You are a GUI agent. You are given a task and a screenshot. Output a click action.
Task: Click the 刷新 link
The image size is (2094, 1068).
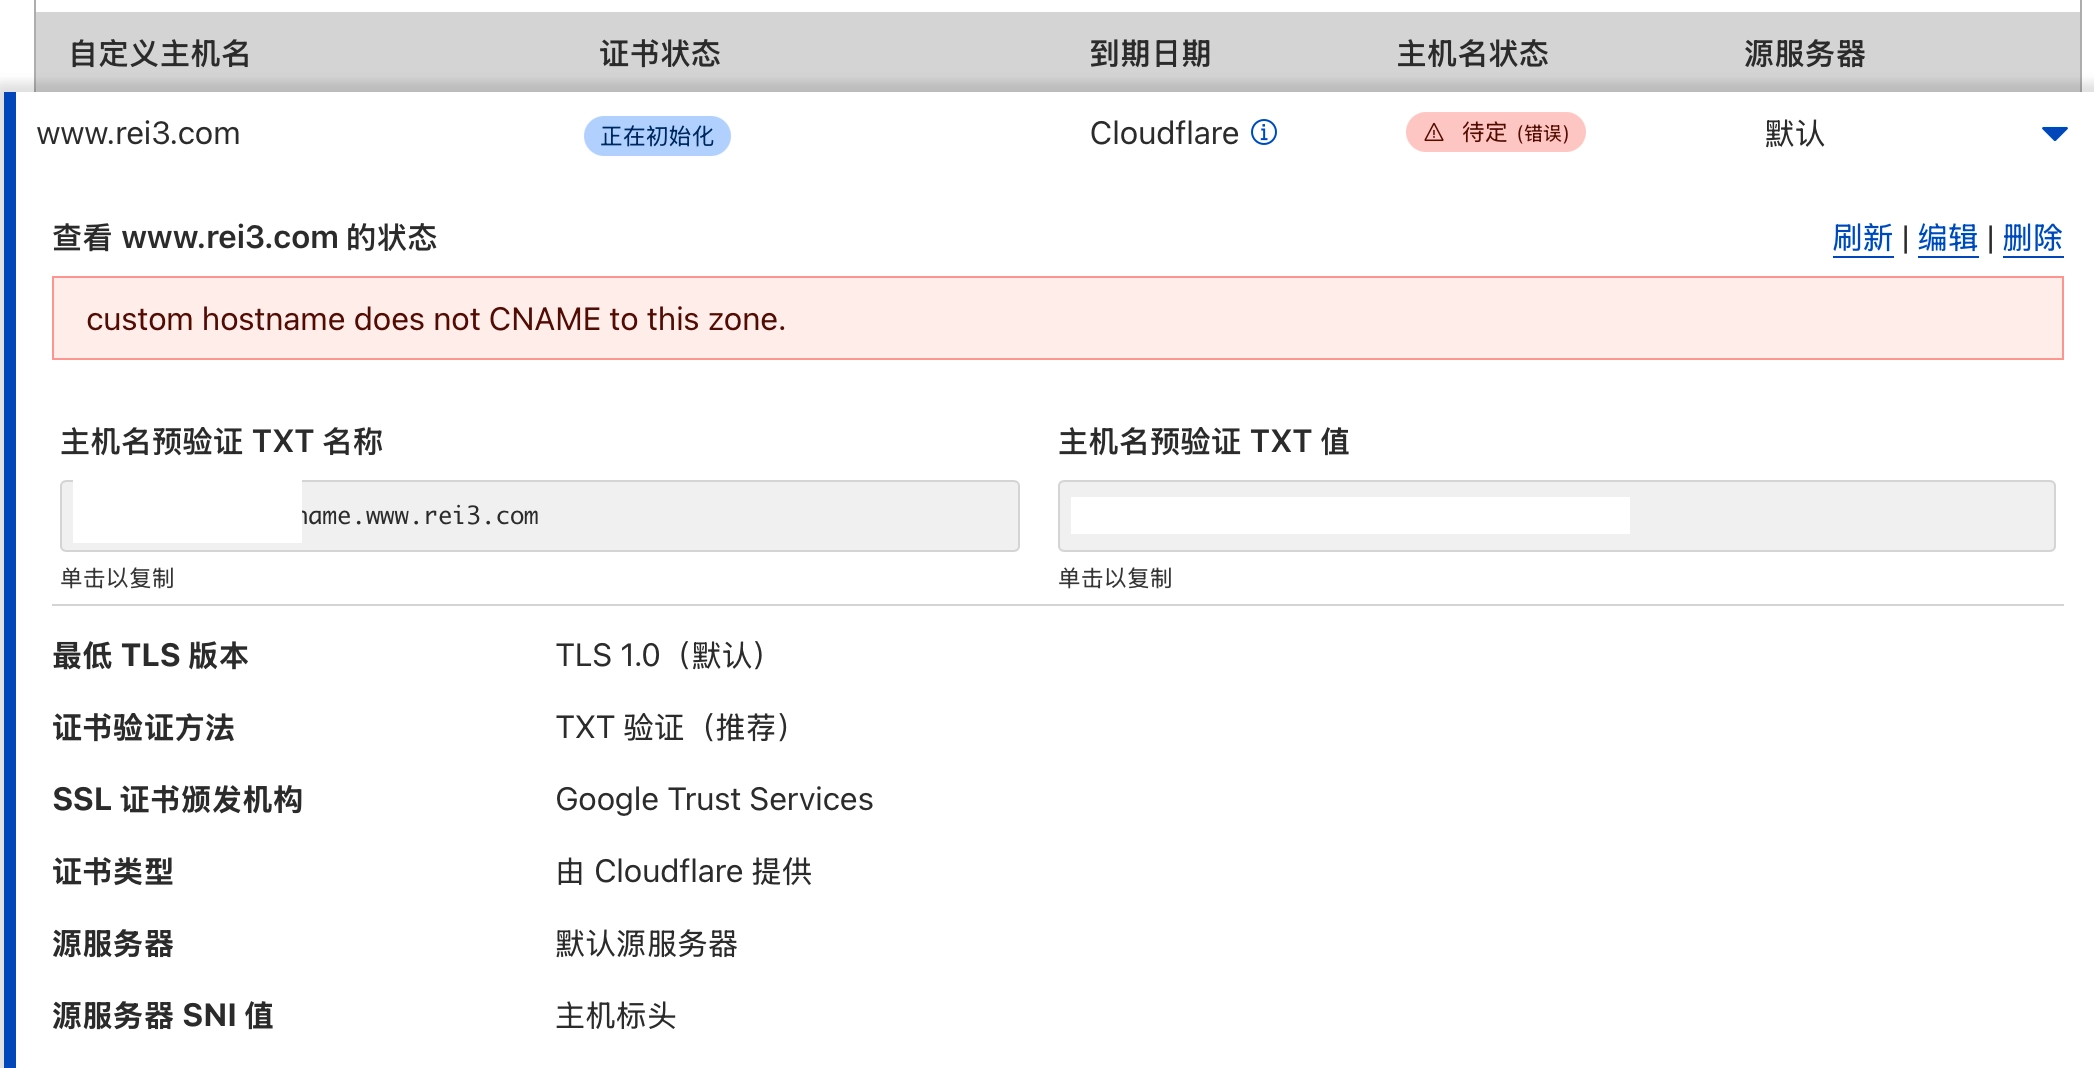pyautogui.click(x=1862, y=238)
